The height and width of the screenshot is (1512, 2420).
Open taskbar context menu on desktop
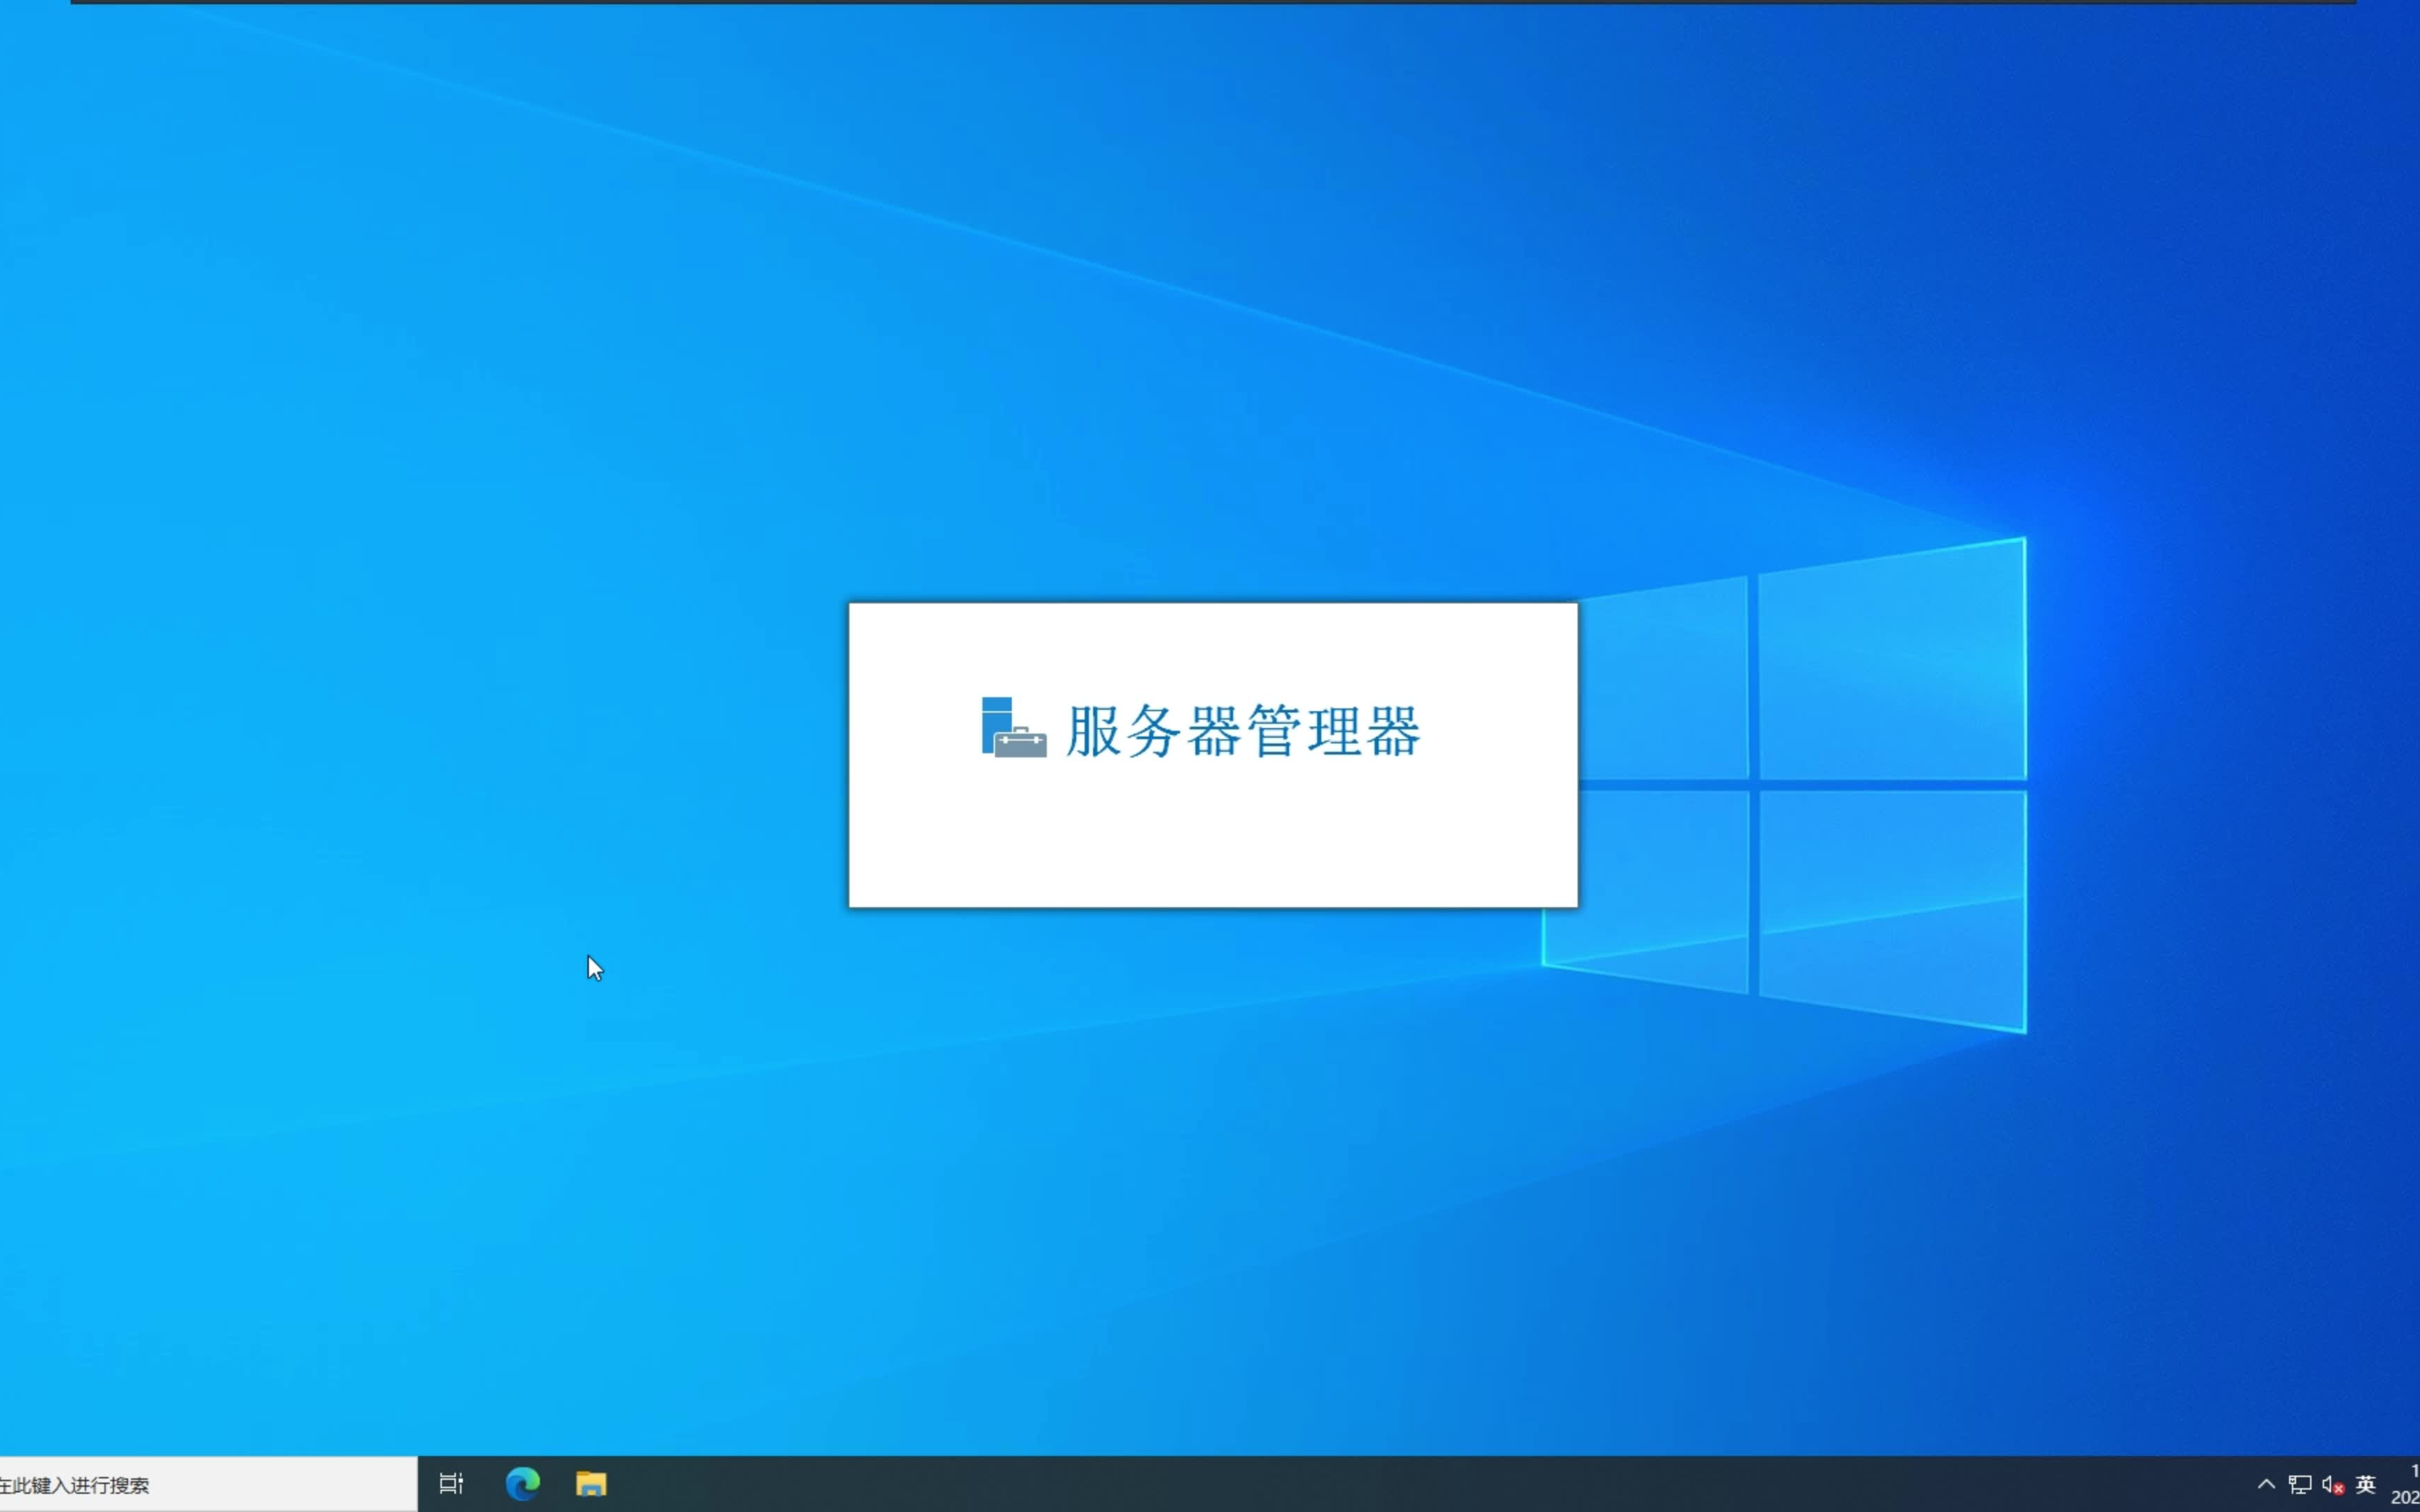[x=1220, y=1484]
